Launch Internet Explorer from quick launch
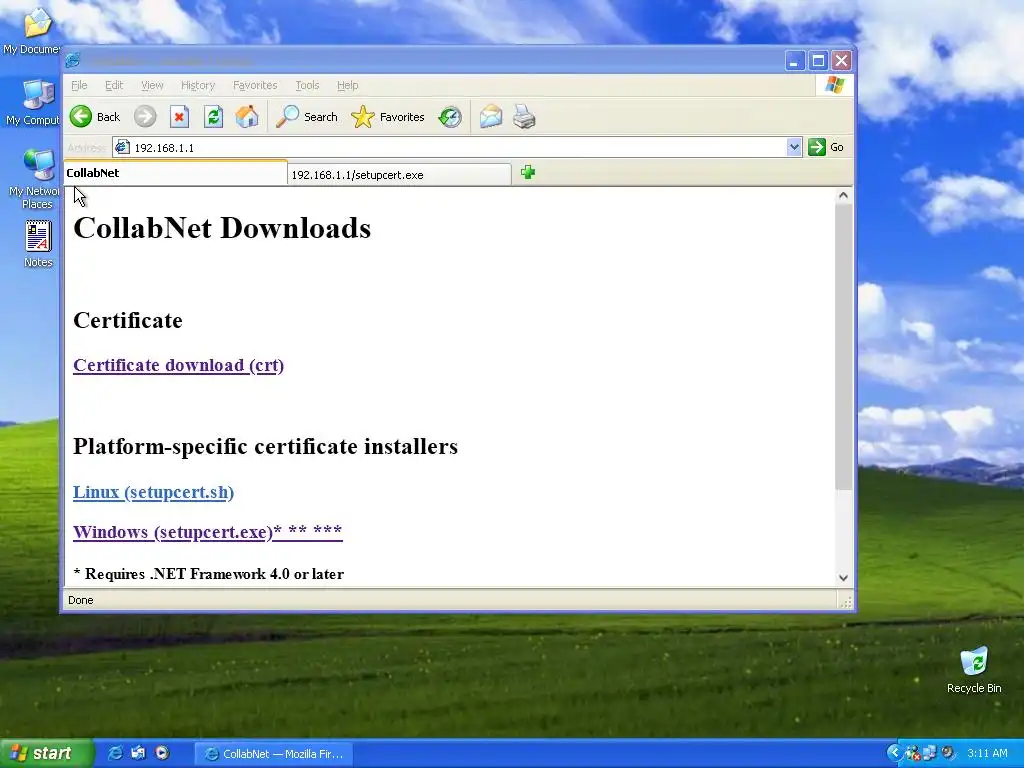The height and width of the screenshot is (768, 1024). pyautogui.click(x=115, y=753)
